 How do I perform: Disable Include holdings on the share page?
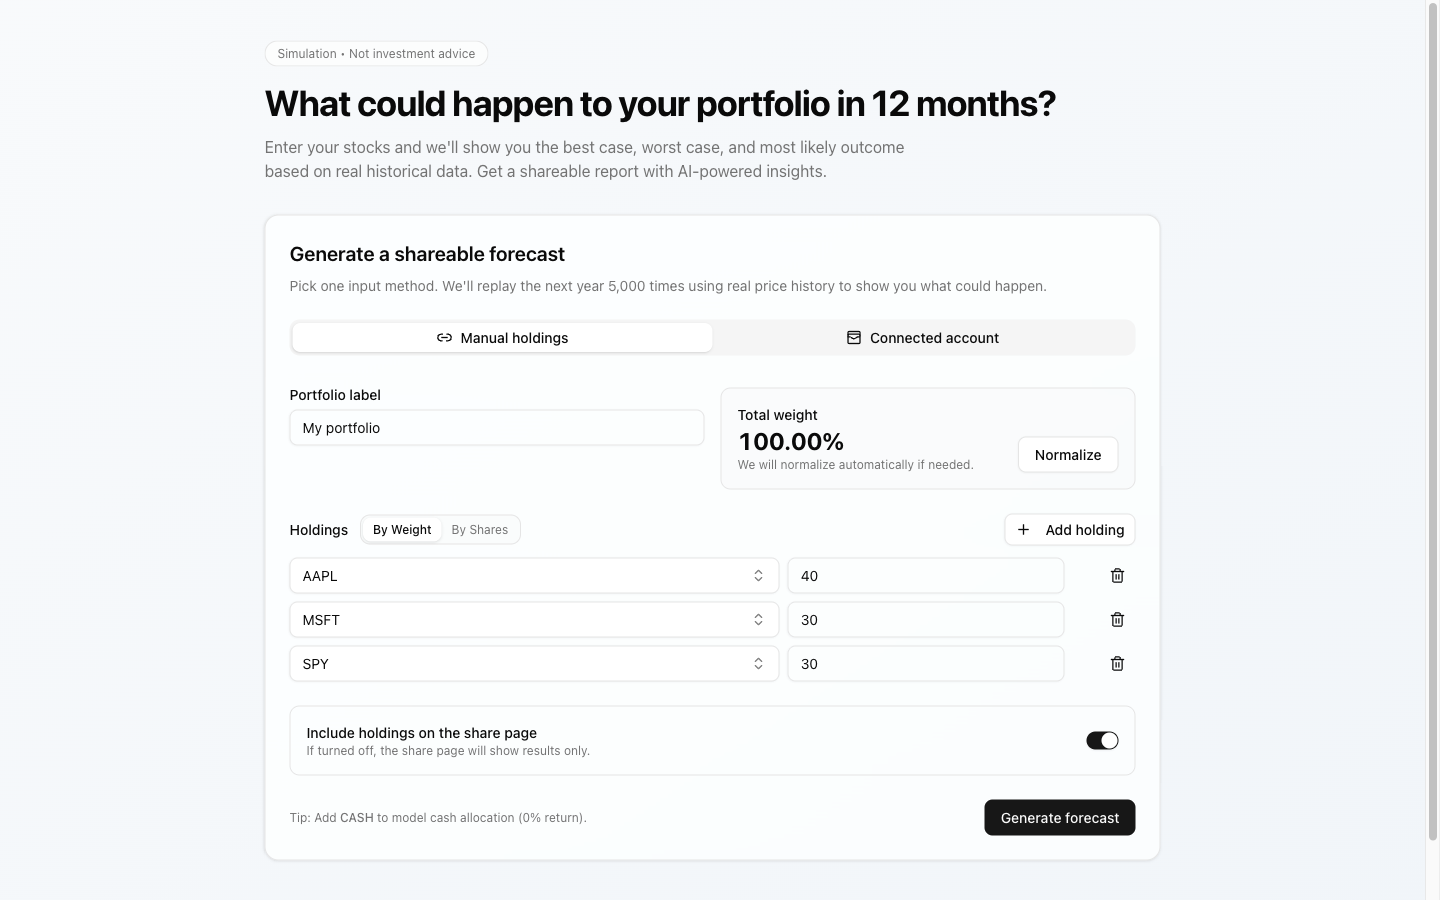(1102, 740)
